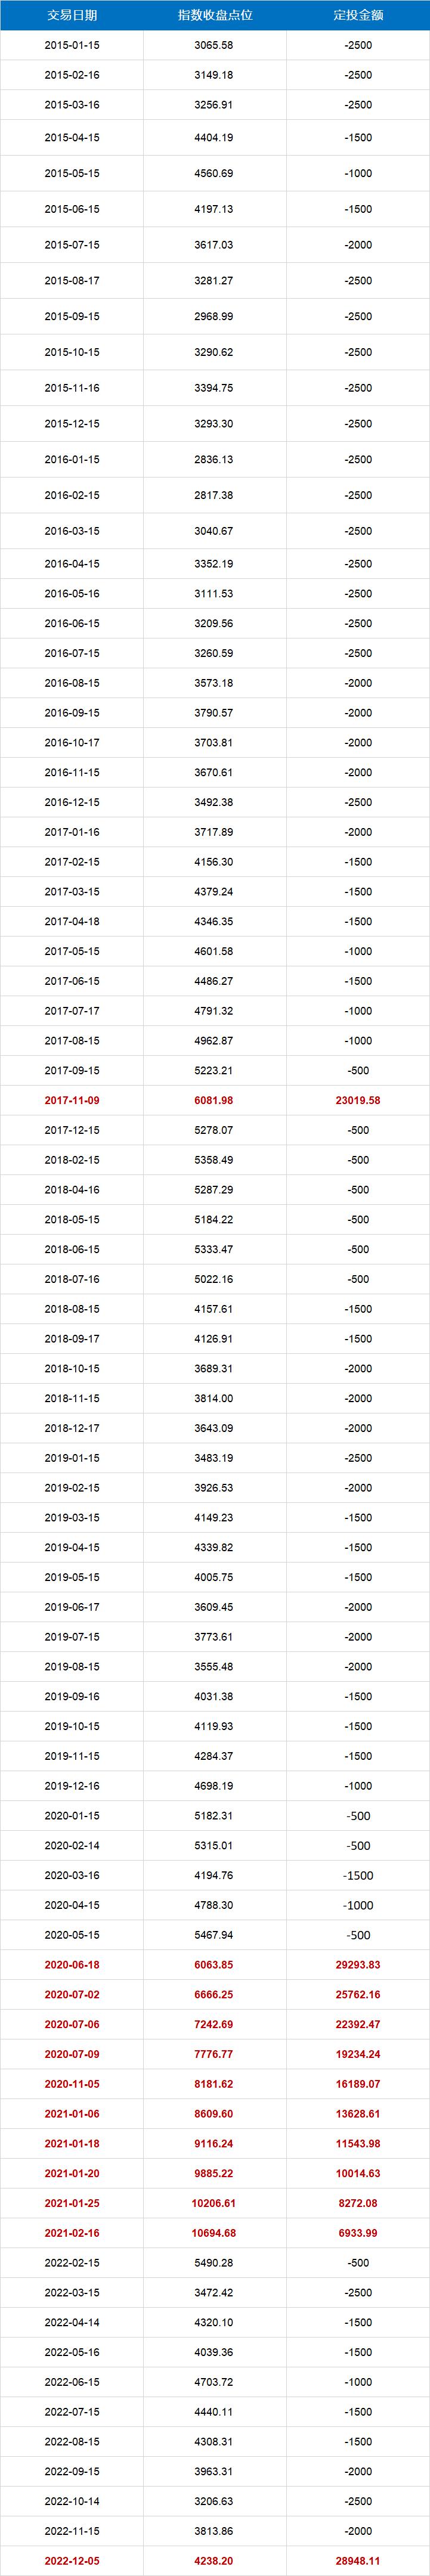Click the 交易日期 column header
This screenshot has height=2576, width=430.
click(72, 15)
